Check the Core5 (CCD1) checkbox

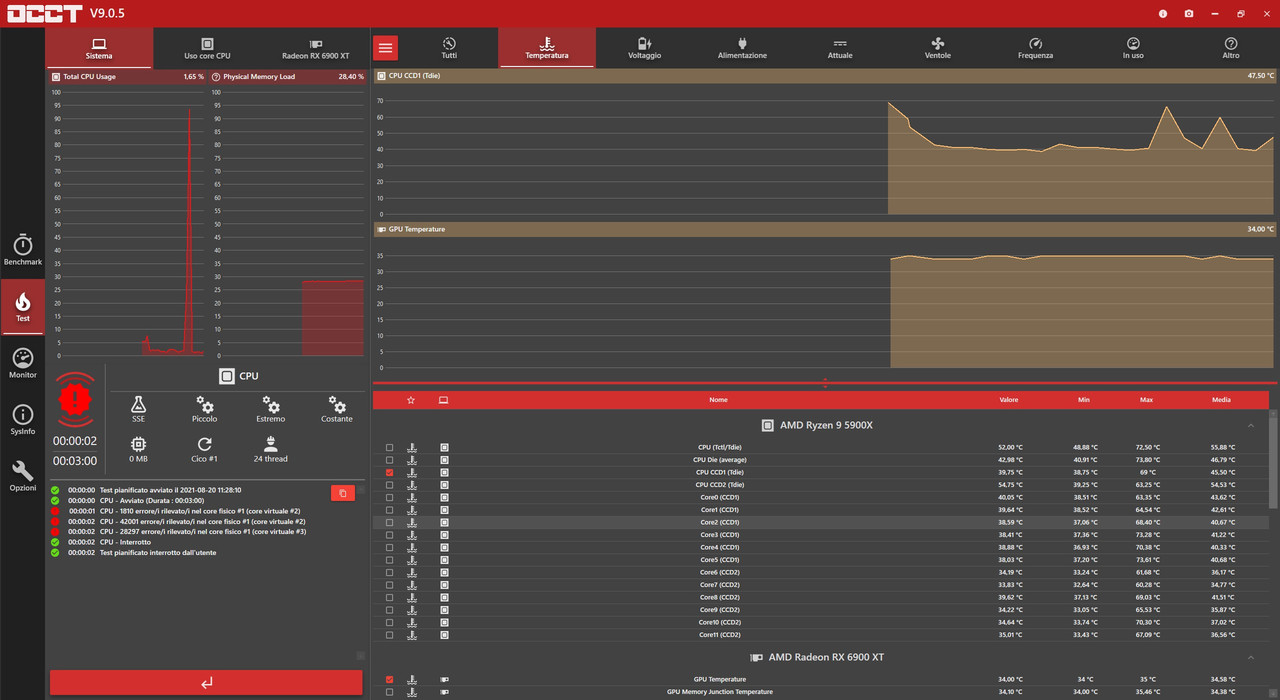pyautogui.click(x=389, y=560)
